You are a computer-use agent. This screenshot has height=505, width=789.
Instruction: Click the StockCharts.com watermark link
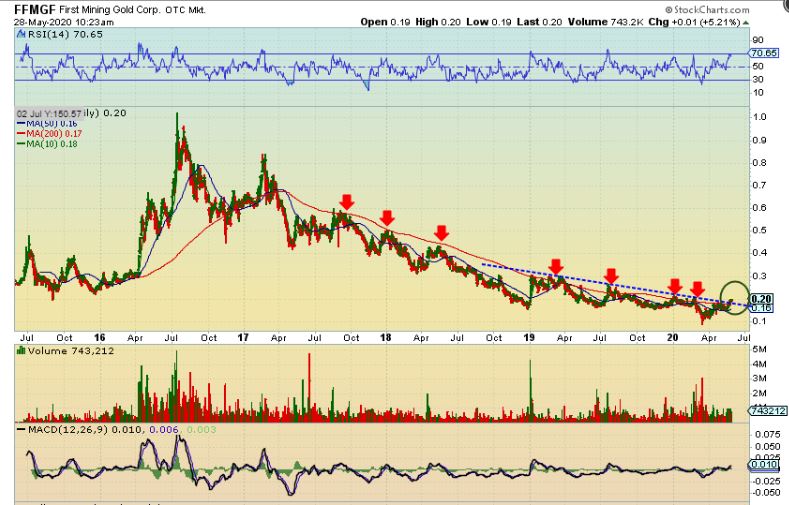click(x=707, y=10)
